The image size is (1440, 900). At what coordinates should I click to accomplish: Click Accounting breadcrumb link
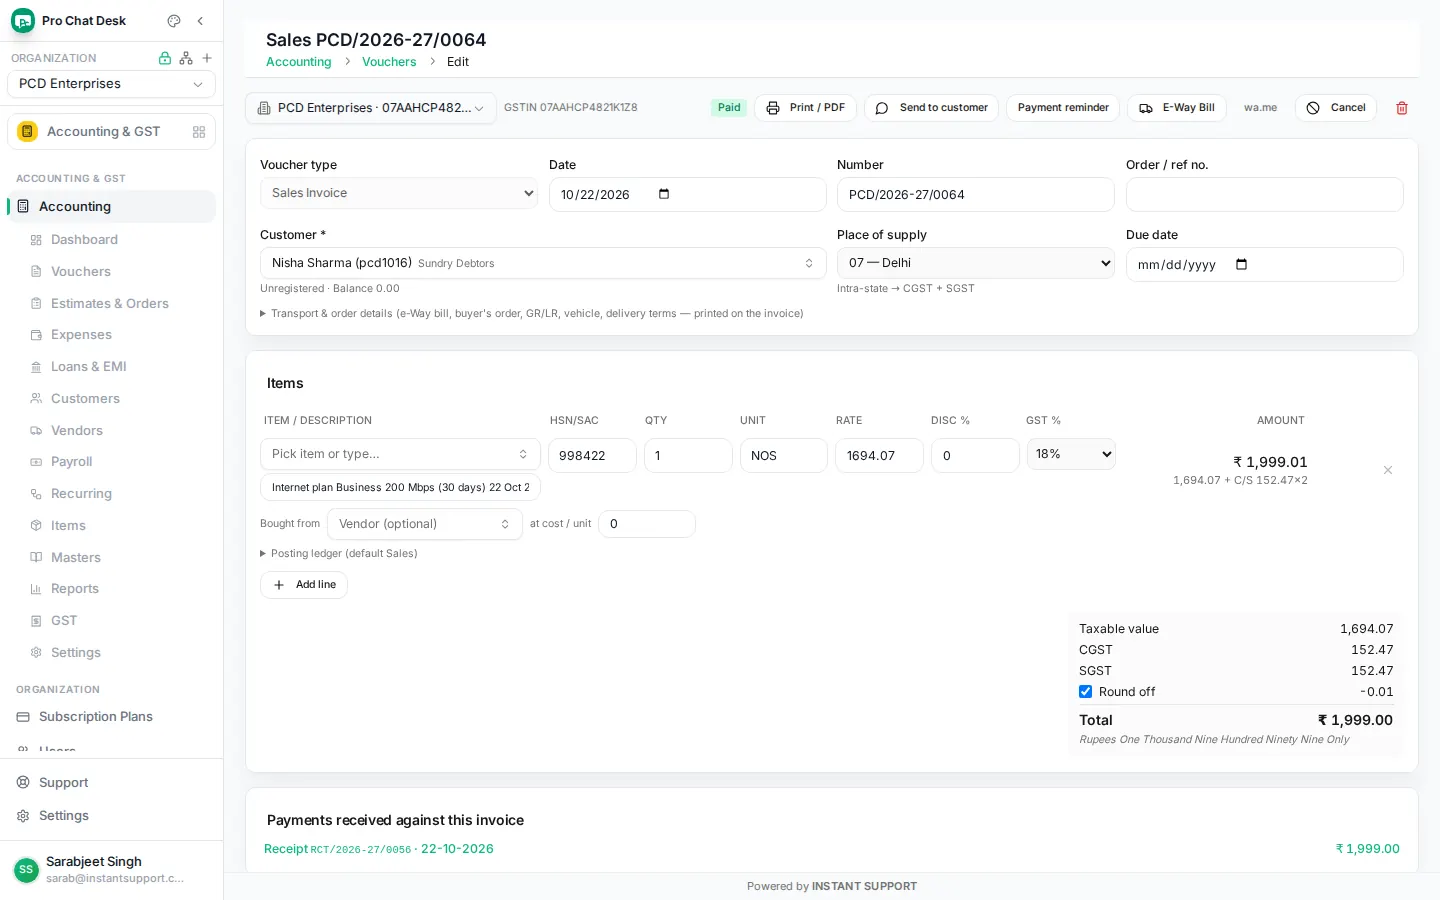coord(298,62)
